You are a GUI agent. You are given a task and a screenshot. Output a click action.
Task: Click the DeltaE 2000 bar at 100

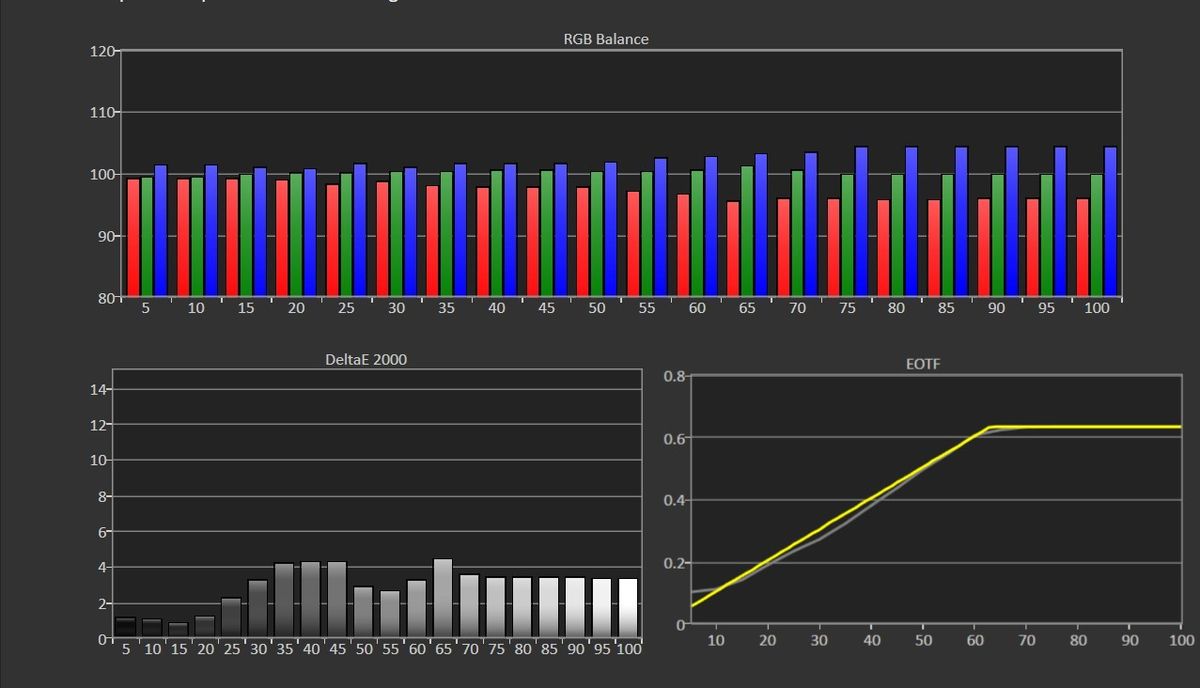[628, 608]
